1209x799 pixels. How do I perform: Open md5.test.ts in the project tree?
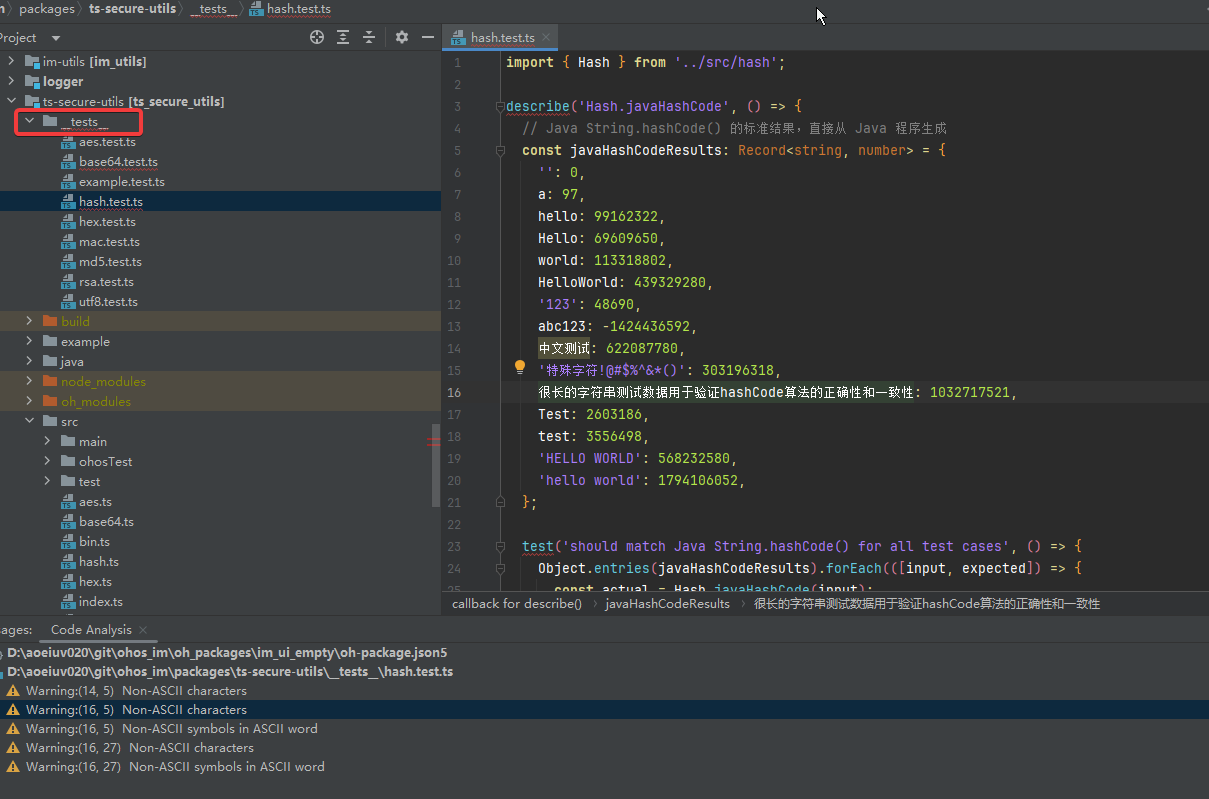[x=110, y=262]
